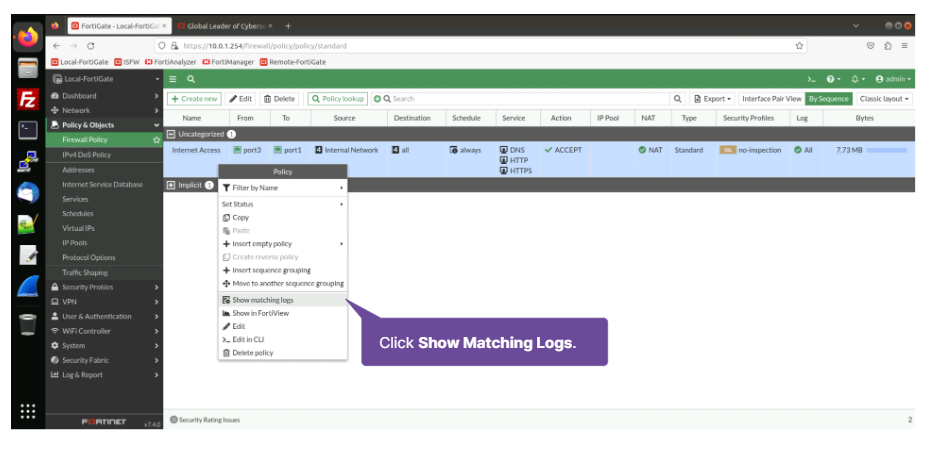Open the Files manager dock icon
926x459 pixels.
(28, 69)
